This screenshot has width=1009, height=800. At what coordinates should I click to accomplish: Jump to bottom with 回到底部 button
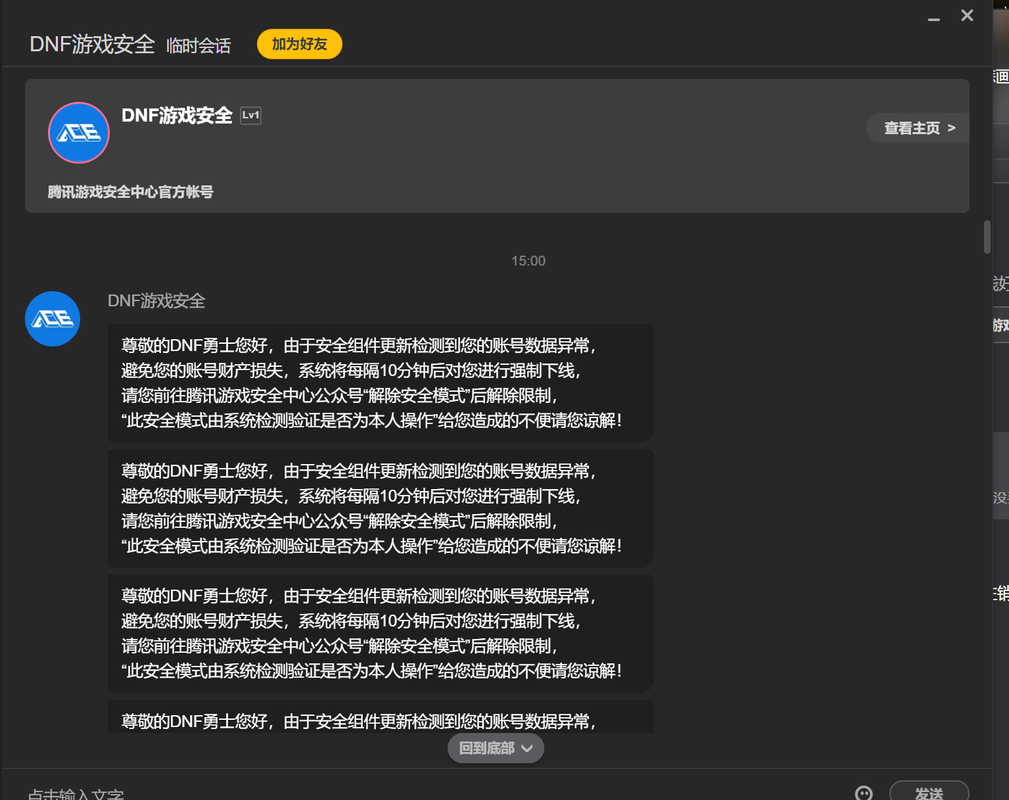click(495, 748)
